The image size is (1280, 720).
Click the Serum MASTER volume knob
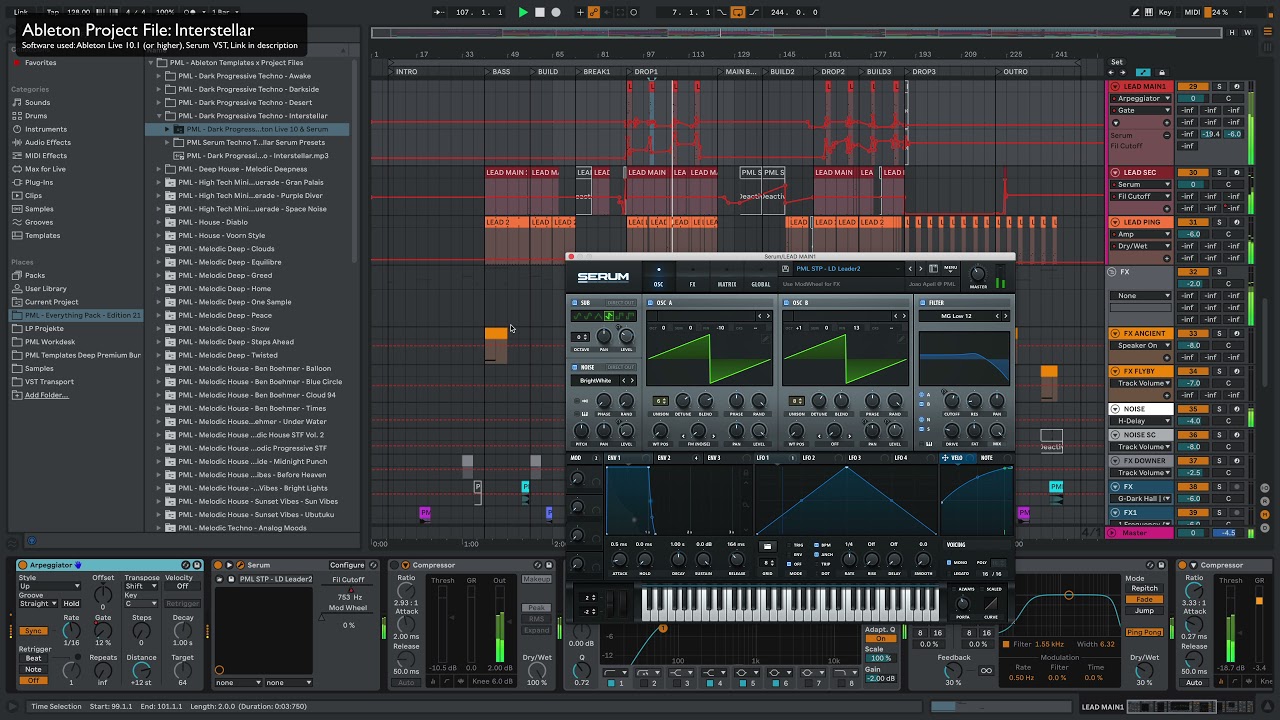tap(979, 273)
